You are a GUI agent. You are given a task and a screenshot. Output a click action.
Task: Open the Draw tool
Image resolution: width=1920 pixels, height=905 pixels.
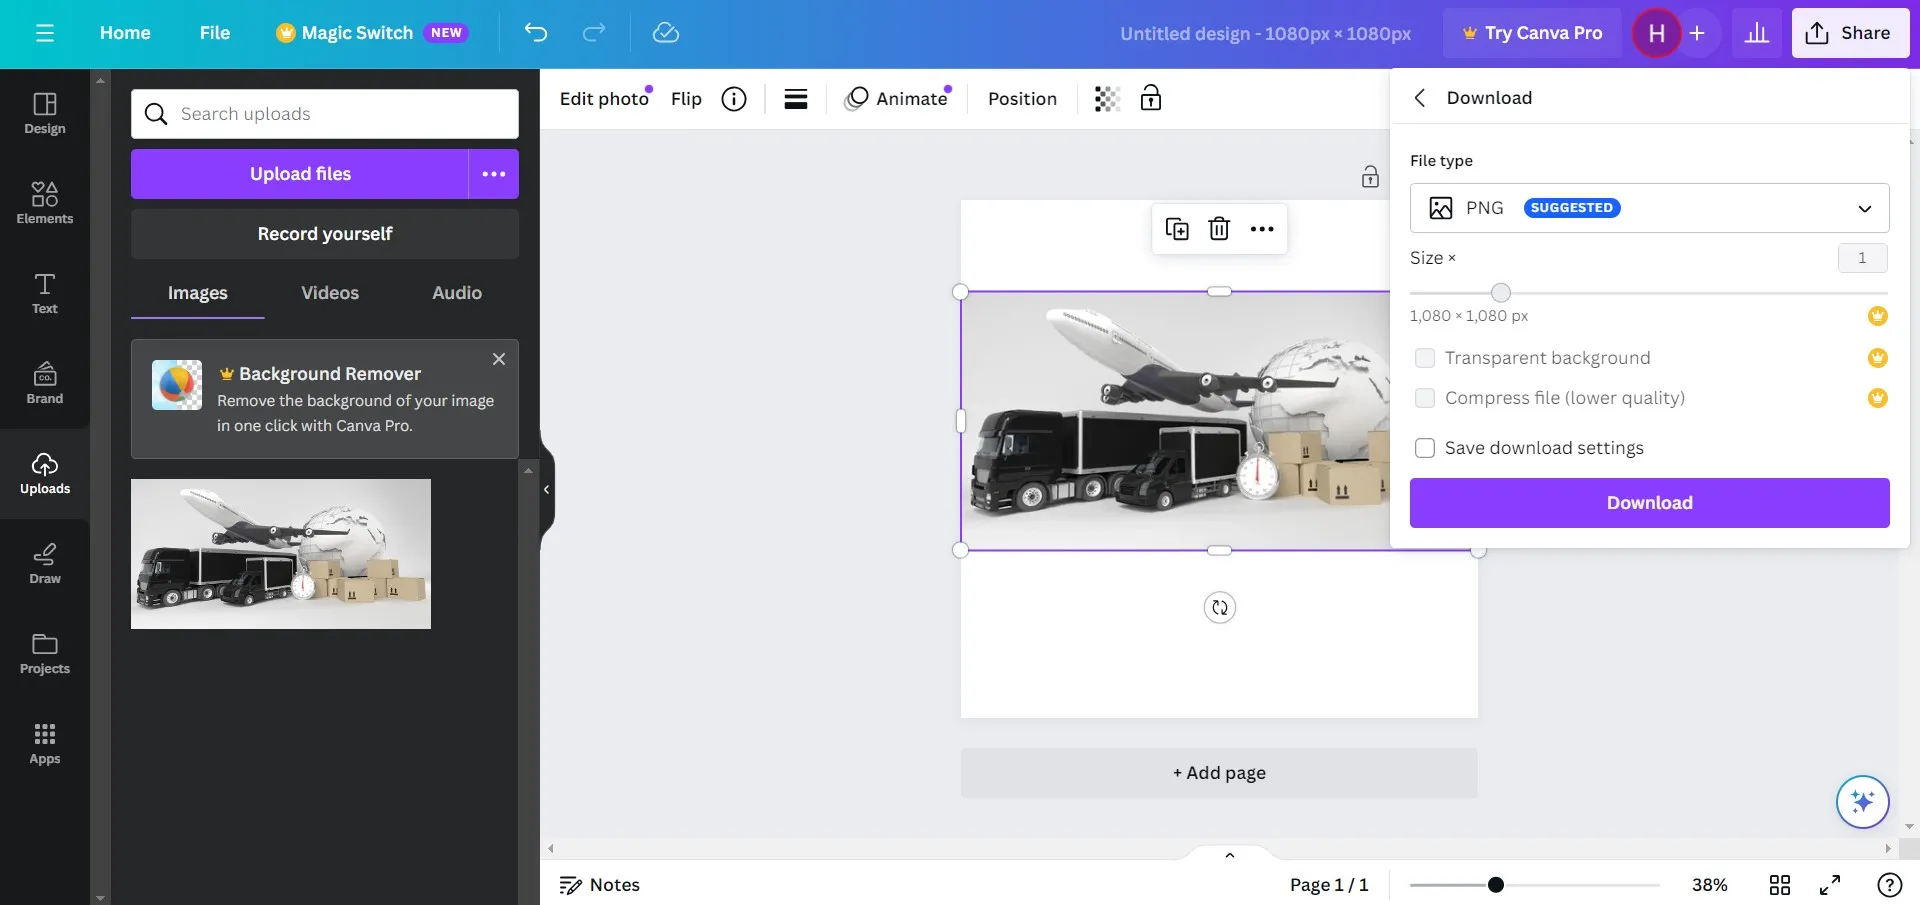pyautogui.click(x=44, y=563)
